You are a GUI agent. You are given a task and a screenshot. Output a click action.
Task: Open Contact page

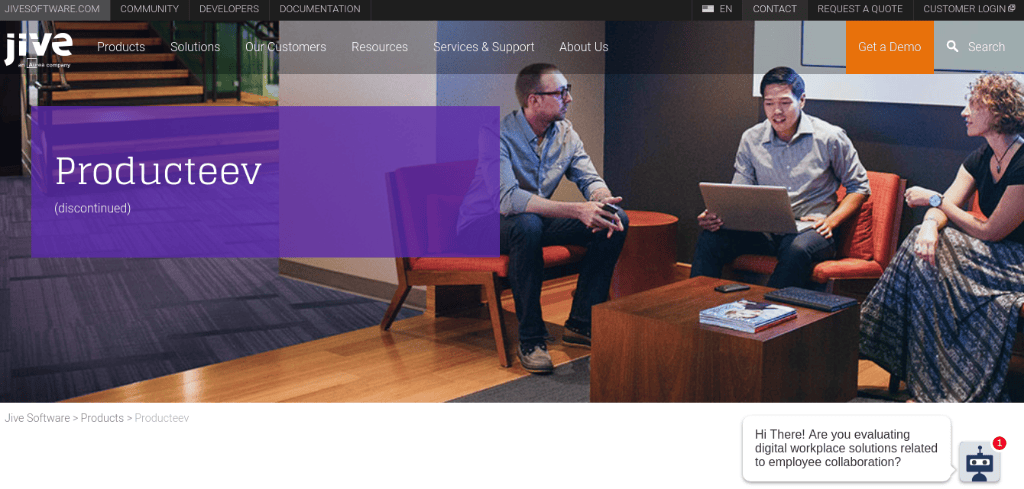775,9
